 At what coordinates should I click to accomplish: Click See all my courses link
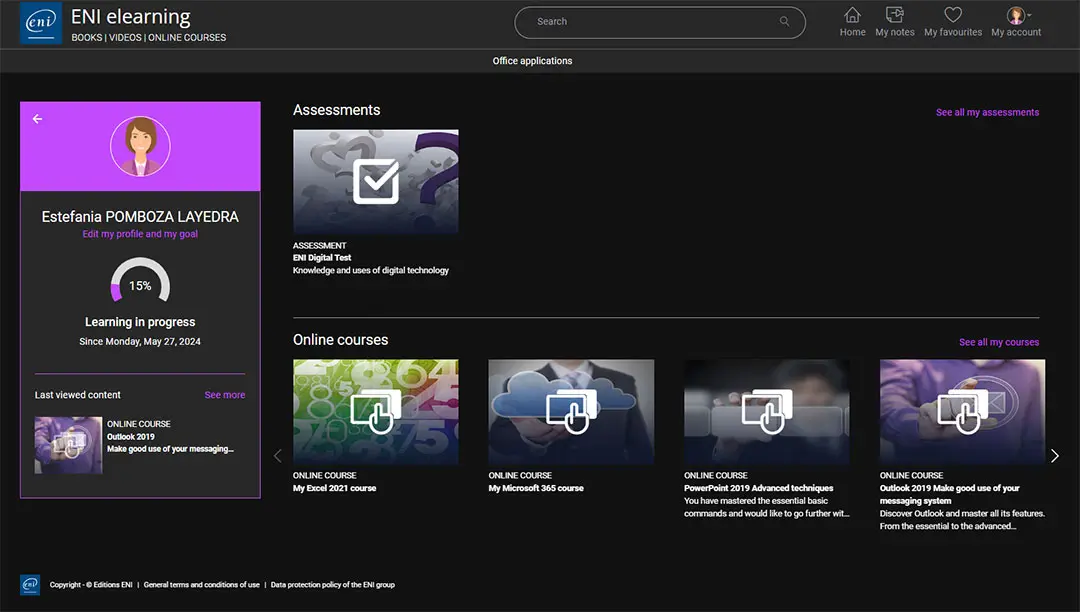(998, 342)
